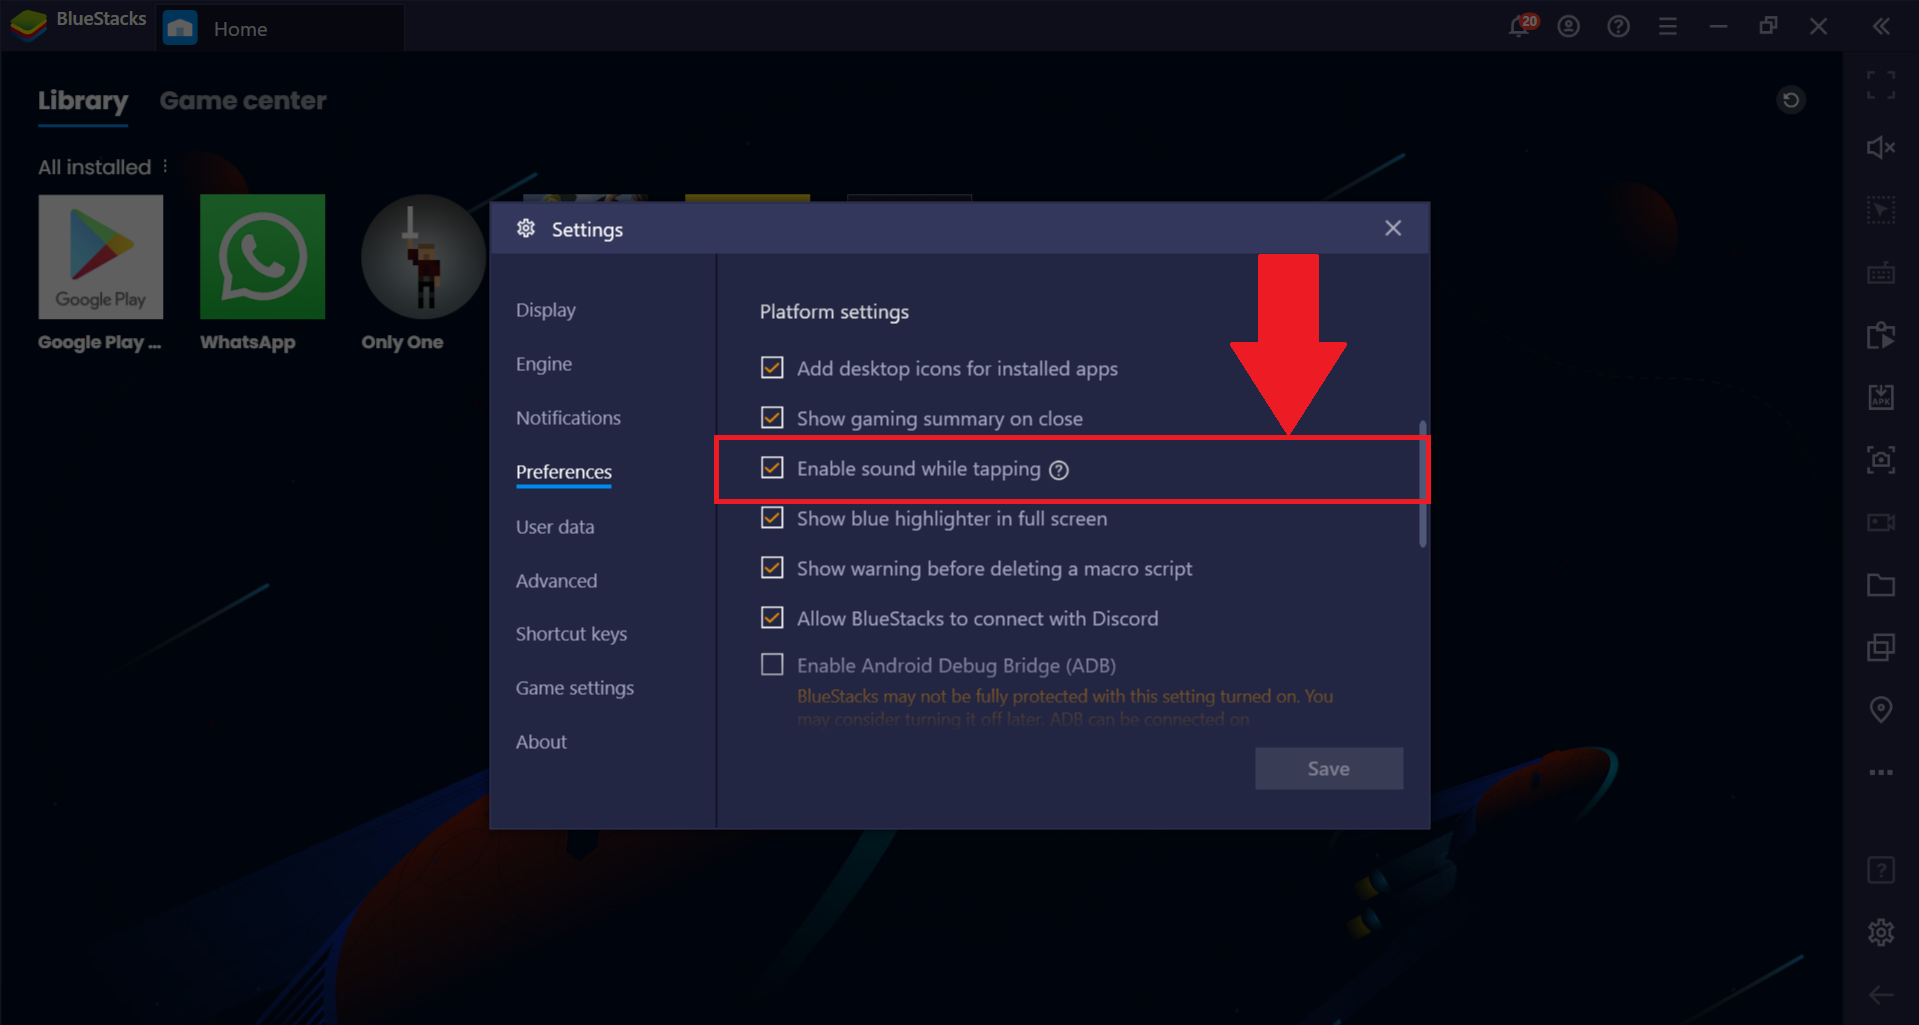Open the help question mark in title bar
Viewport: 1919px width, 1025px height.
(1619, 27)
